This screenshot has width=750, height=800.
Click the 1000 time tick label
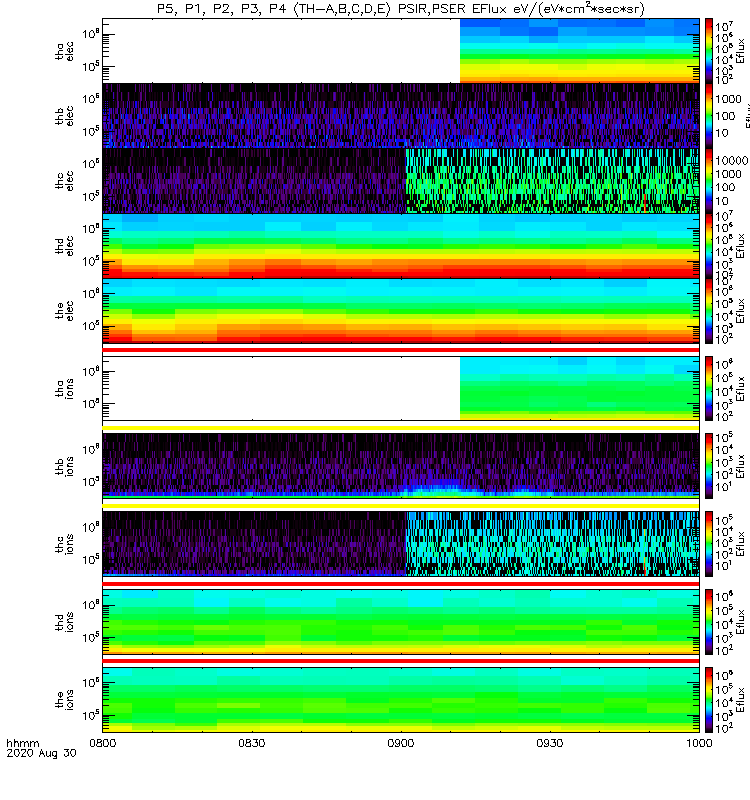[x=698, y=743]
